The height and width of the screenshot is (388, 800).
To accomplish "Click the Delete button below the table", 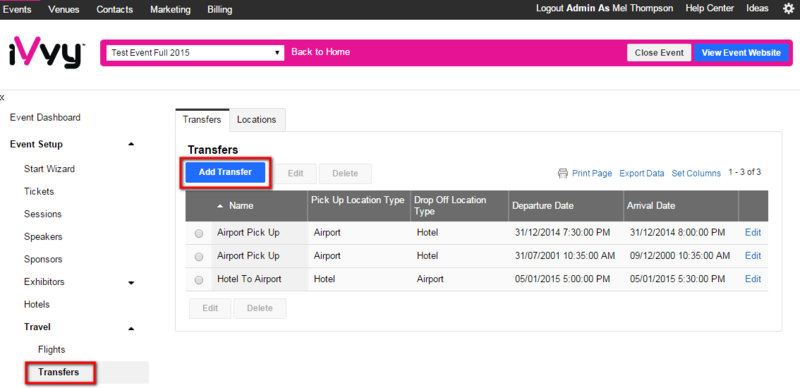I will 260,308.
